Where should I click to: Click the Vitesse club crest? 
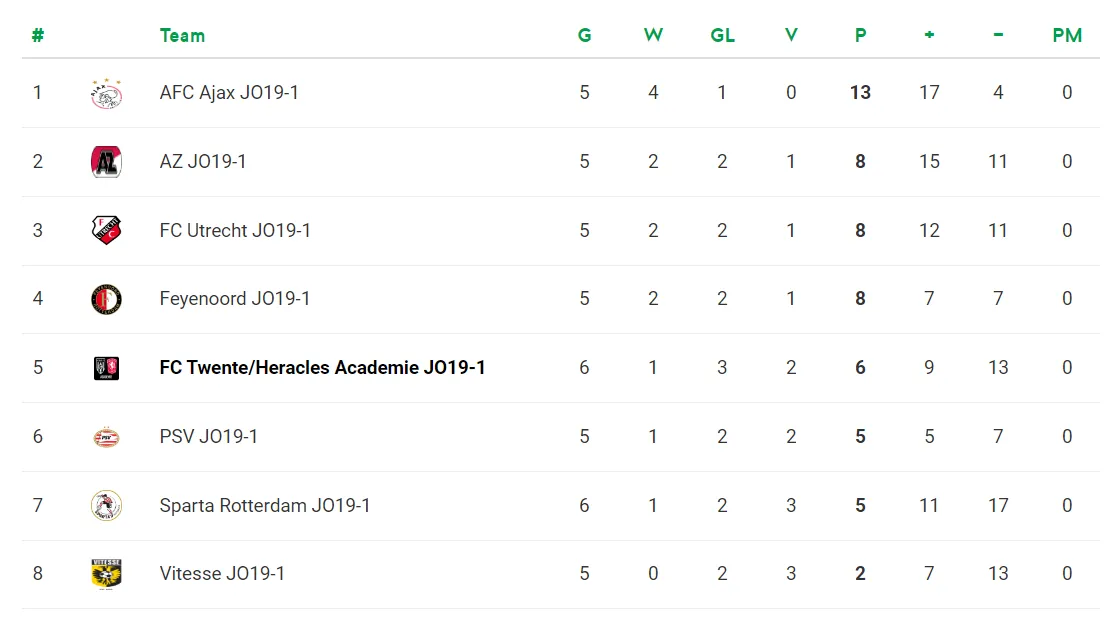(106, 574)
